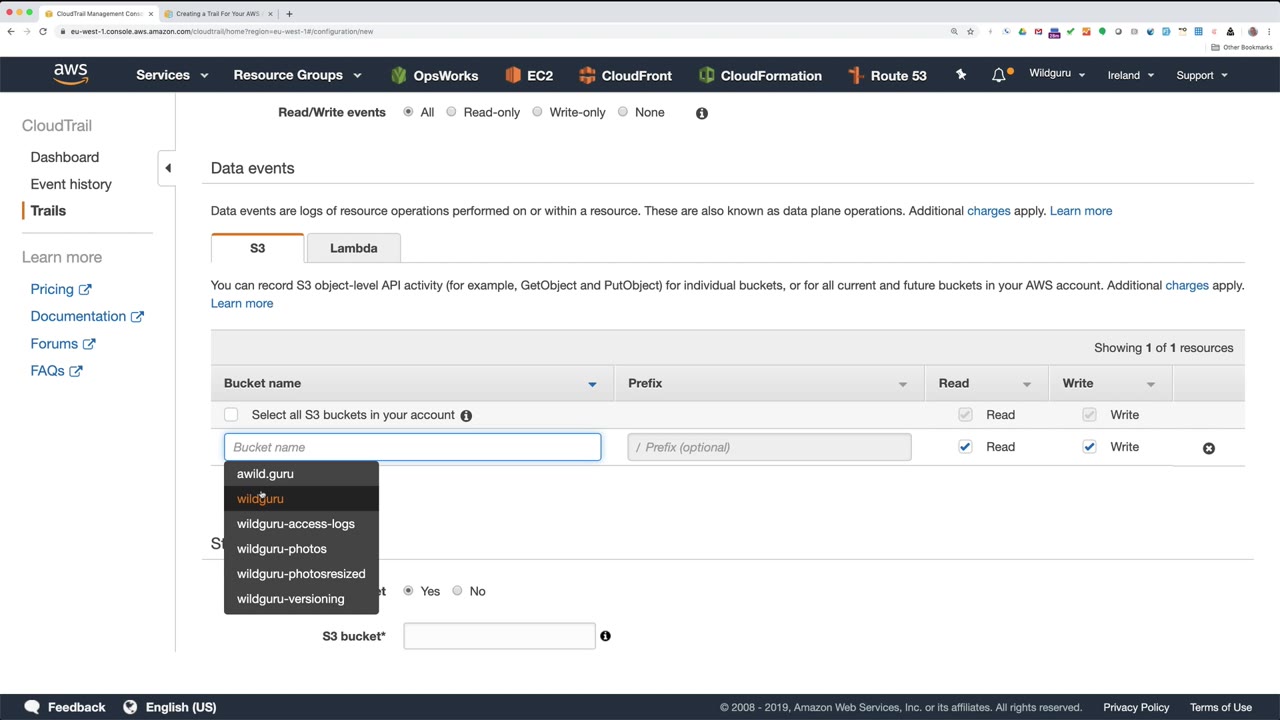Click the language globe icon
This screenshot has width=1280, height=720.
click(x=130, y=707)
